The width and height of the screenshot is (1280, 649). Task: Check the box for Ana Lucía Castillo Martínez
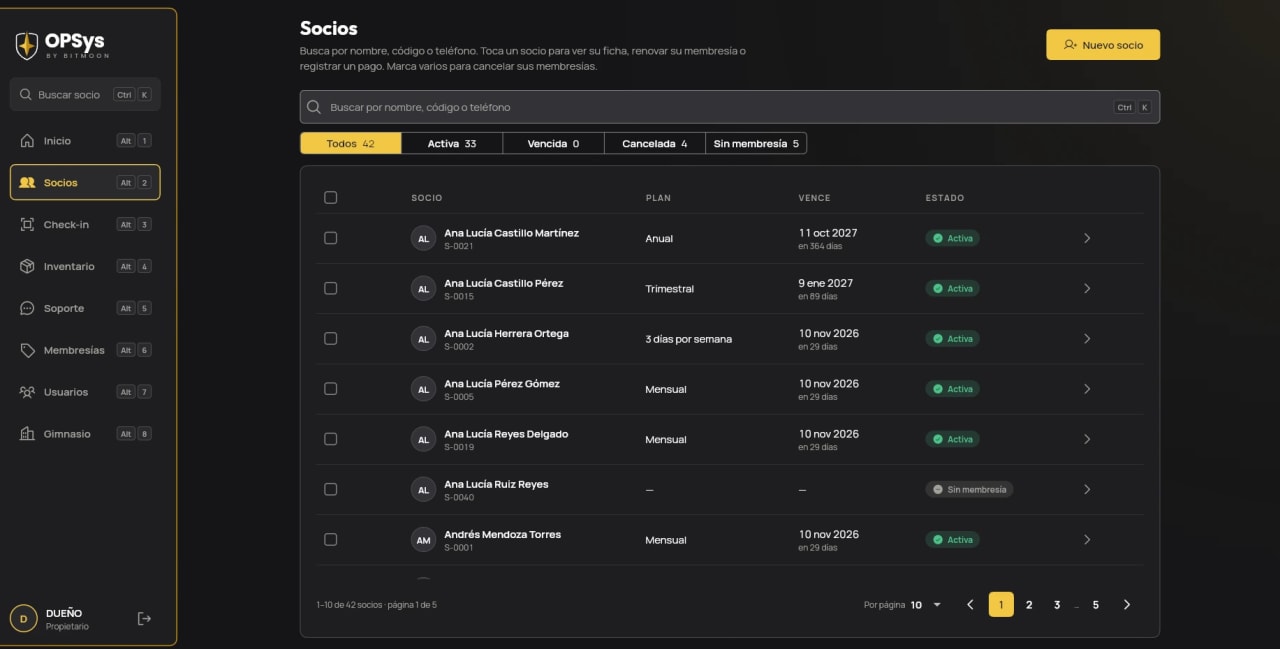(331, 238)
